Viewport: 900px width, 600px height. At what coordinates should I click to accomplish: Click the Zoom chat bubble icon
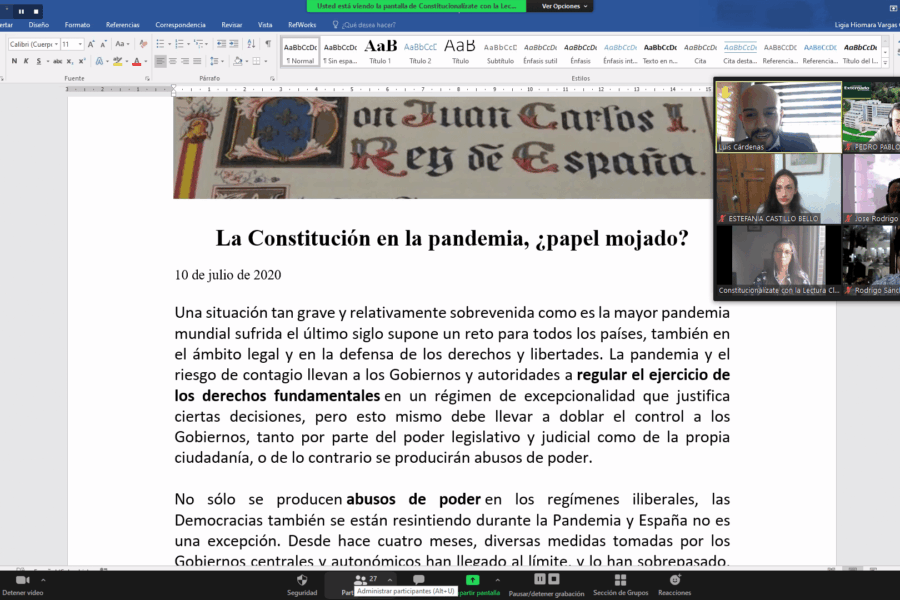click(x=419, y=580)
